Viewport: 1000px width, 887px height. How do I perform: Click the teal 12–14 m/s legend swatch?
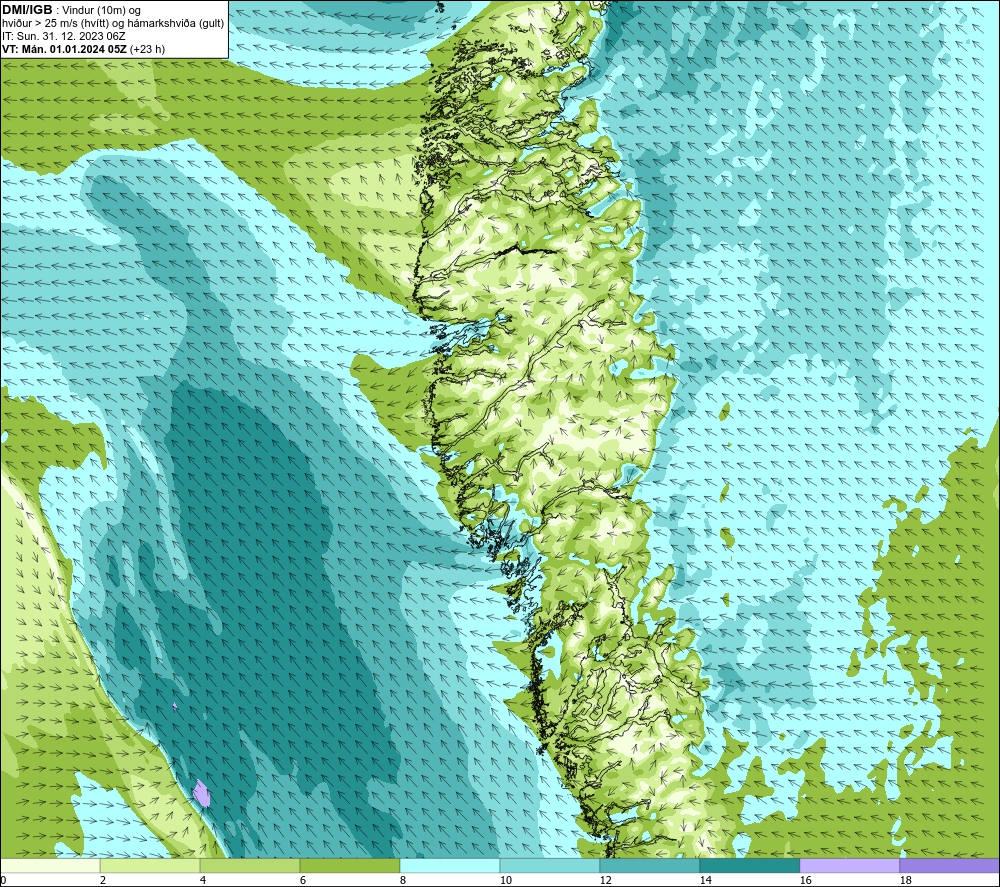649,865
